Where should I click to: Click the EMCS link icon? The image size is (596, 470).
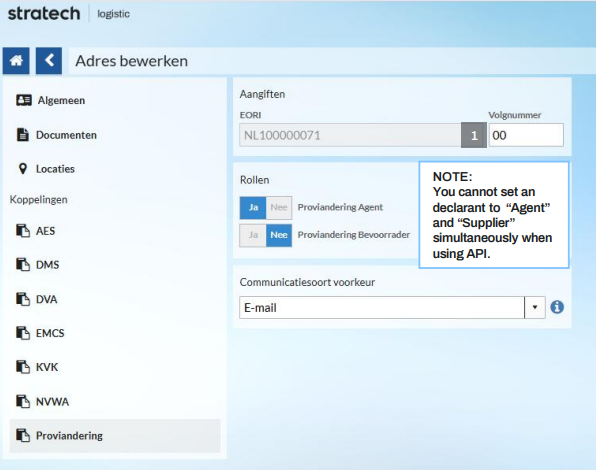(x=23, y=333)
